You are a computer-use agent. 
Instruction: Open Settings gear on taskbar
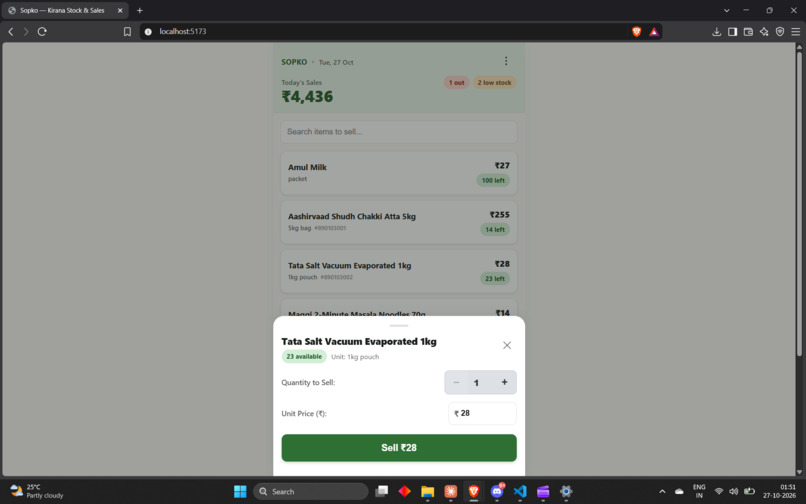566,492
